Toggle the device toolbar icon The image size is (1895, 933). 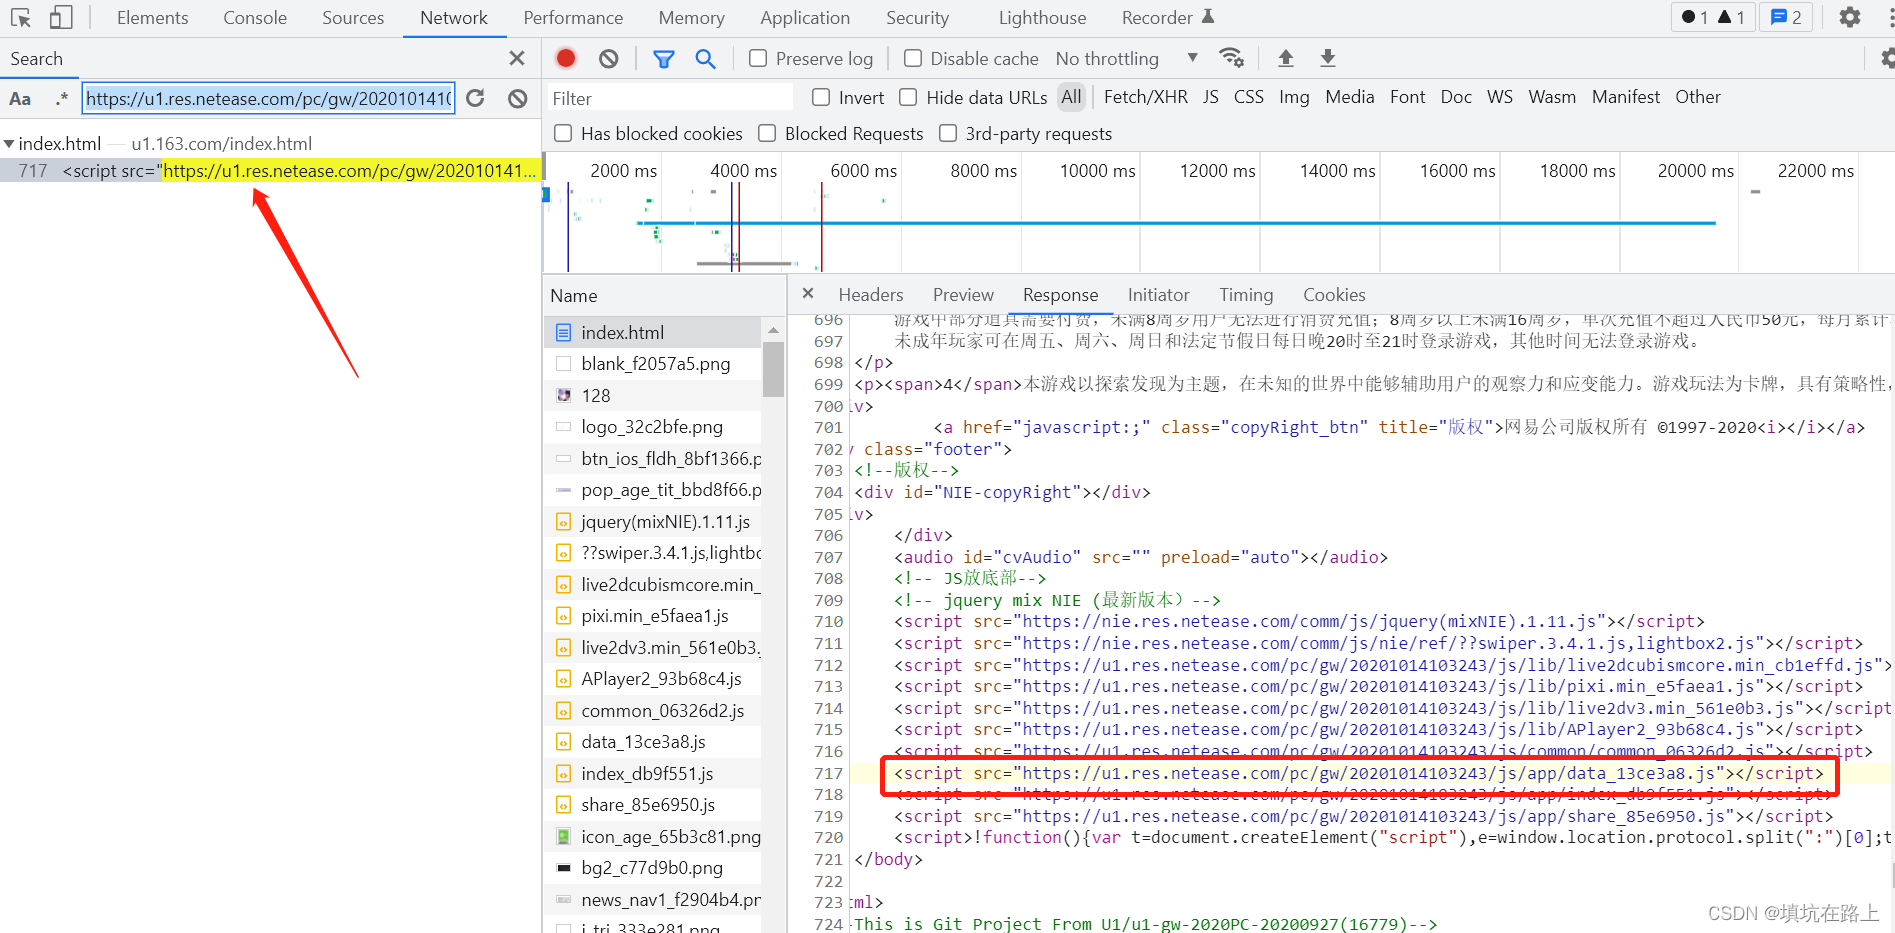tap(62, 17)
